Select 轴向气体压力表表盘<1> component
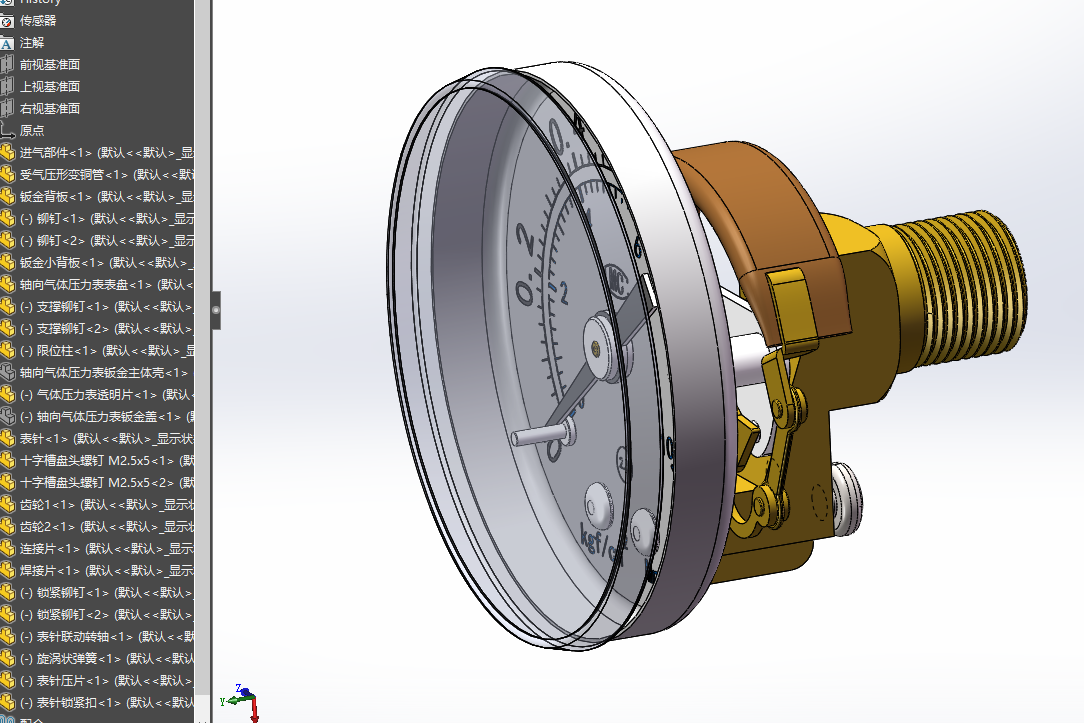 coord(107,285)
